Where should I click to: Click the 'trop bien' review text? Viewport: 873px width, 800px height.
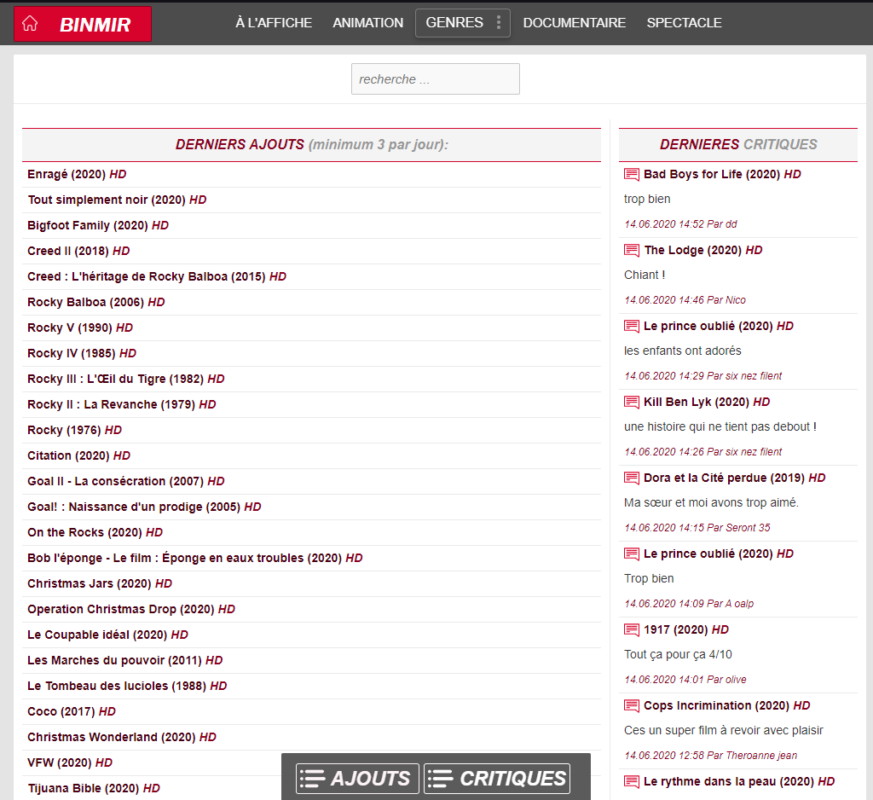click(647, 199)
